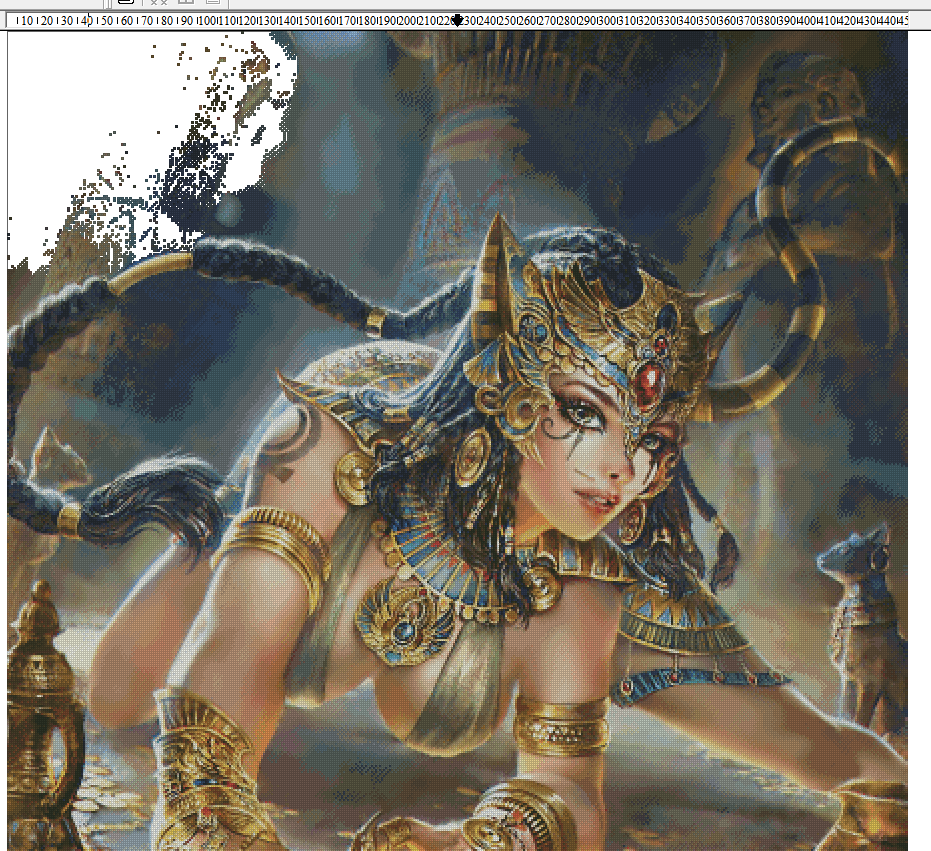The width and height of the screenshot is (931, 851).
Task: Click ruler mark 250
Action: click(x=507, y=21)
